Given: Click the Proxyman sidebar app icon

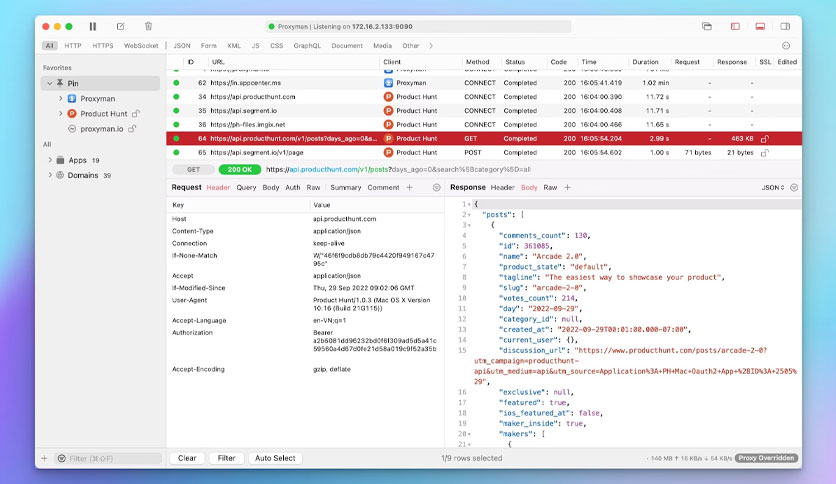Looking at the screenshot, I should 72,99.
